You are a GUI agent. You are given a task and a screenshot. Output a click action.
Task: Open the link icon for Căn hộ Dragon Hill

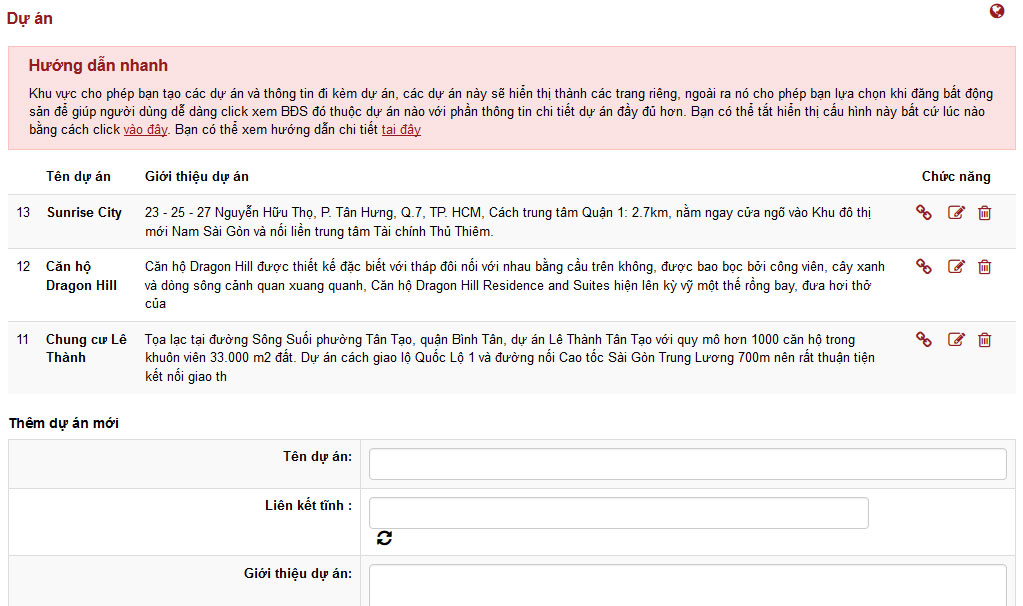pos(924,267)
